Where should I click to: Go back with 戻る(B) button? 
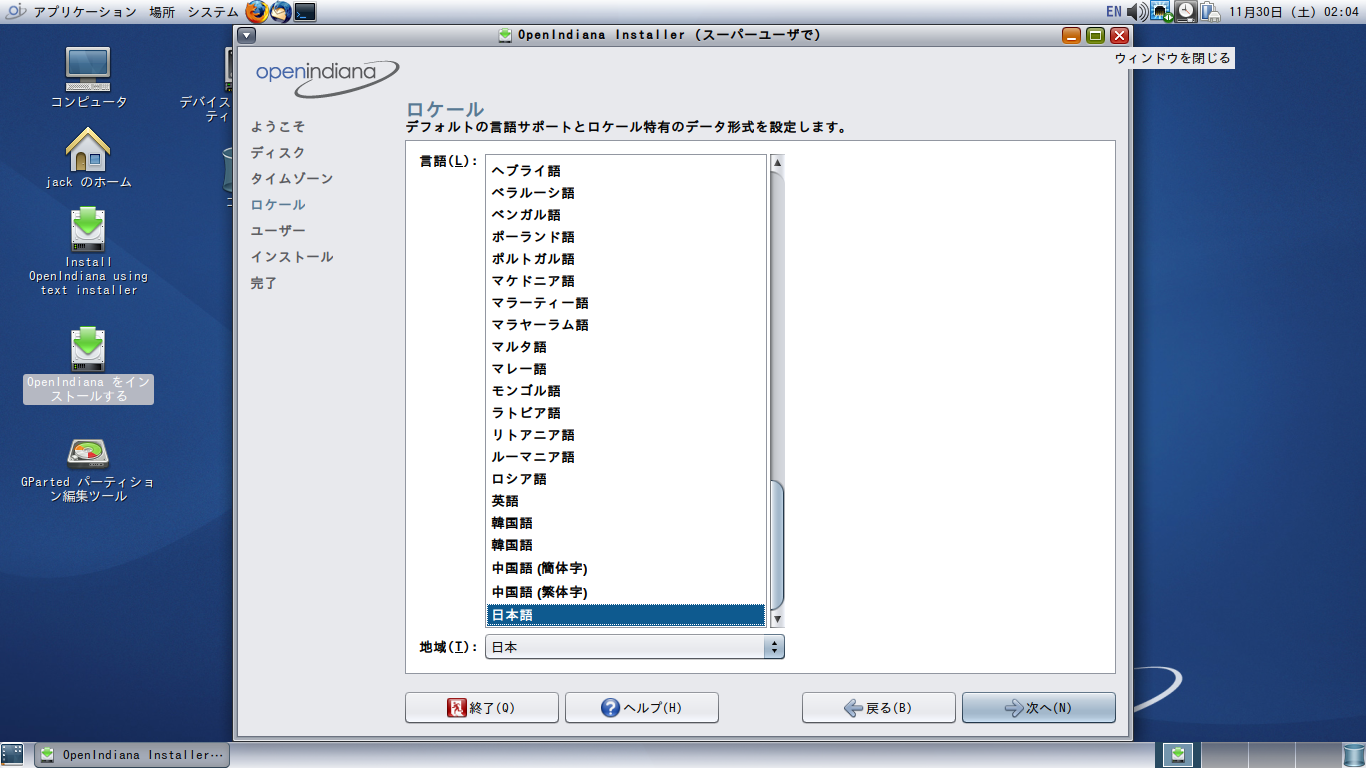coord(879,708)
